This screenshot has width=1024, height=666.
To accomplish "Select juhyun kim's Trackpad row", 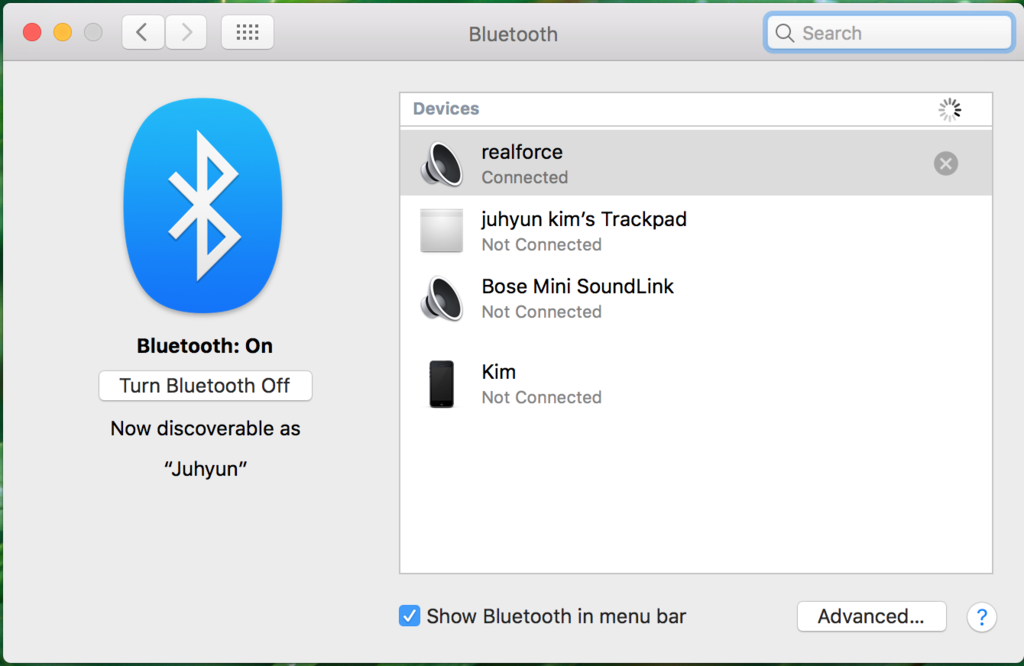I will [696, 230].
